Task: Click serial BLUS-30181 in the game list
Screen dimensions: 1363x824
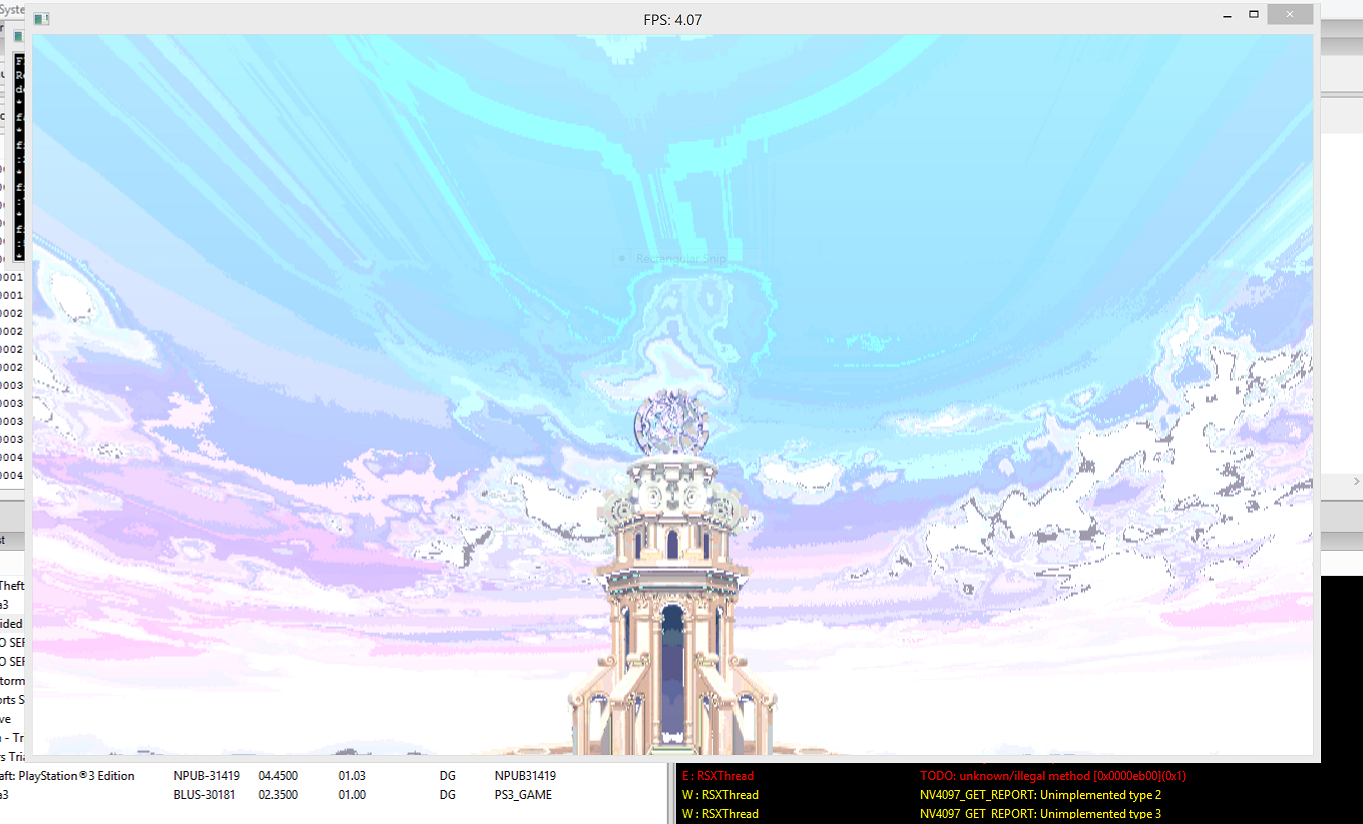Action: [205, 794]
